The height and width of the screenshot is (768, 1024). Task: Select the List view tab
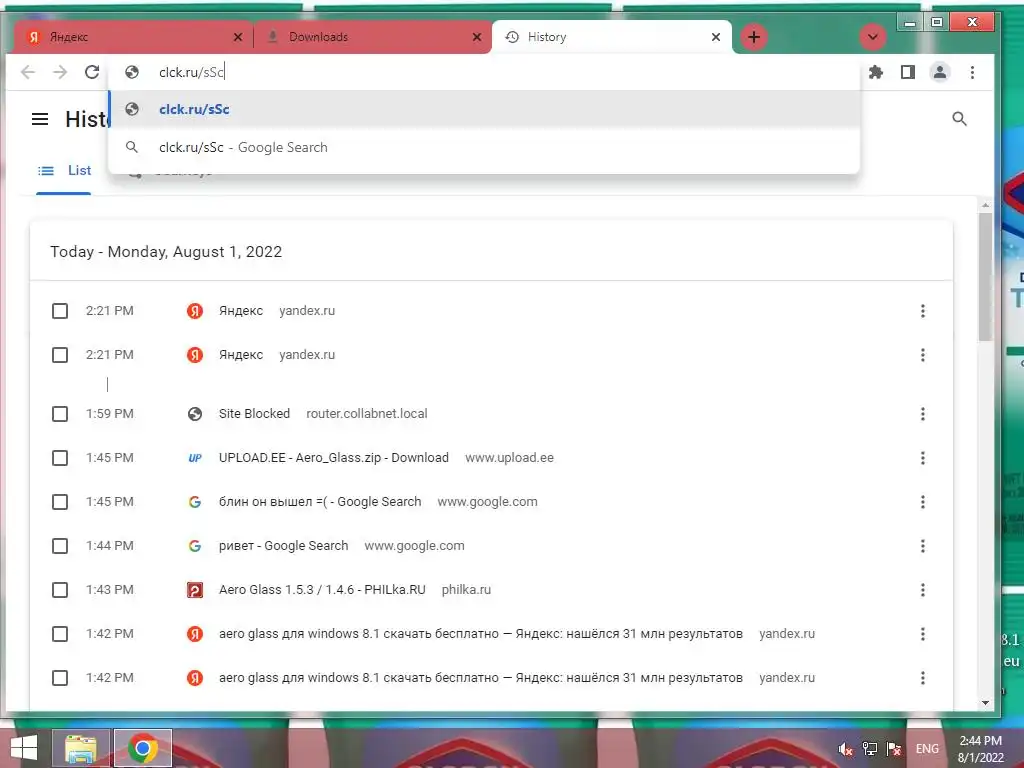64,170
